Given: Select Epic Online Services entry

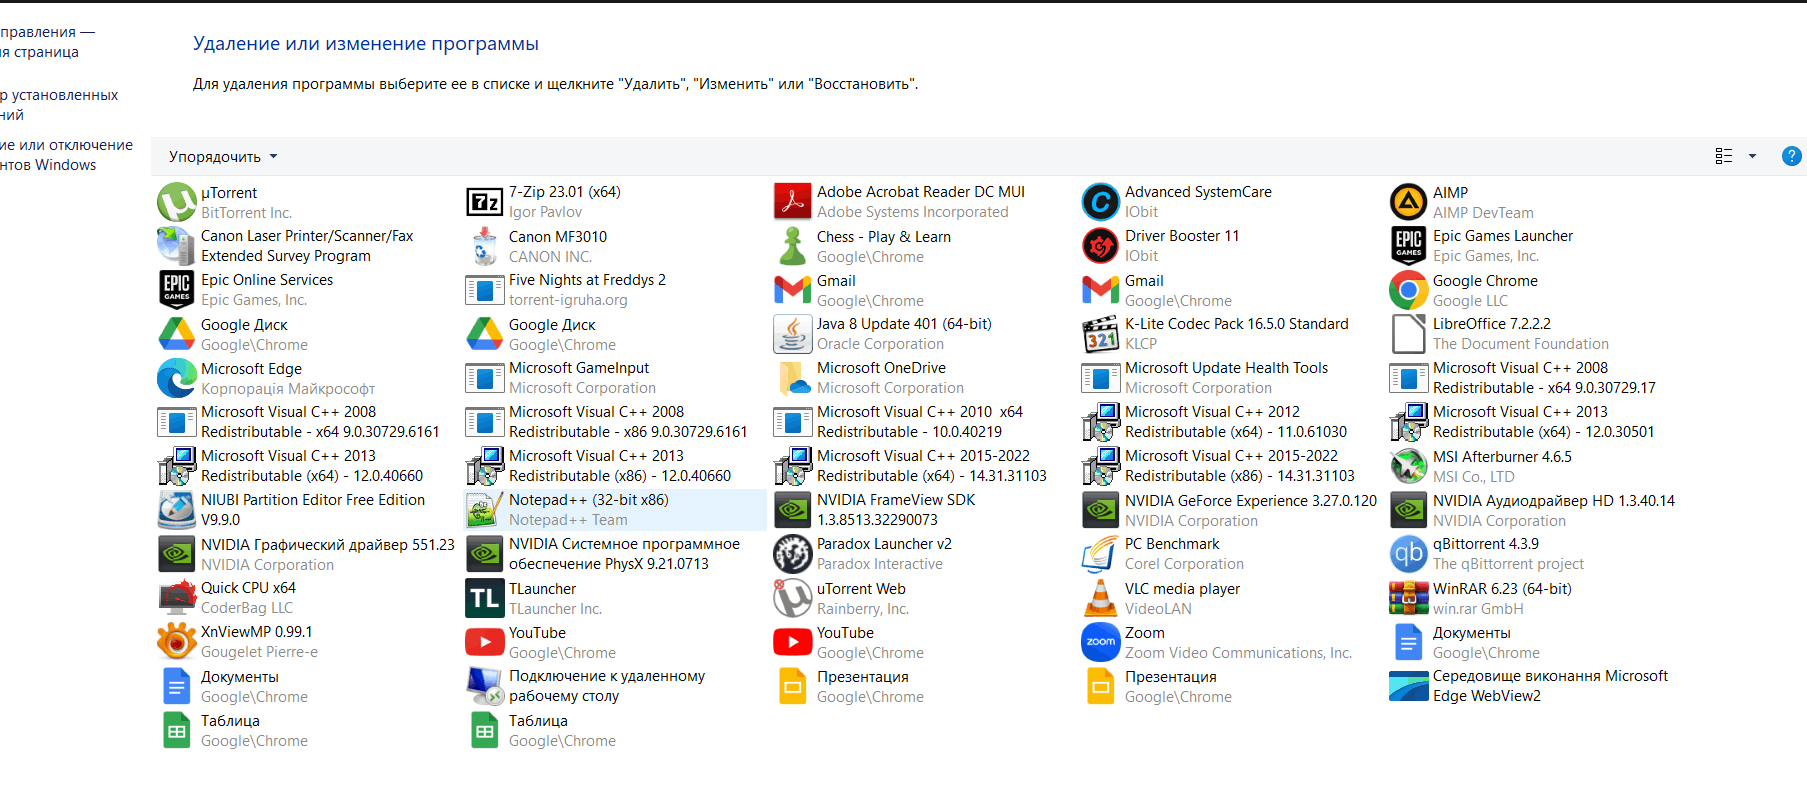Looking at the screenshot, I should pyautogui.click(x=305, y=290).
